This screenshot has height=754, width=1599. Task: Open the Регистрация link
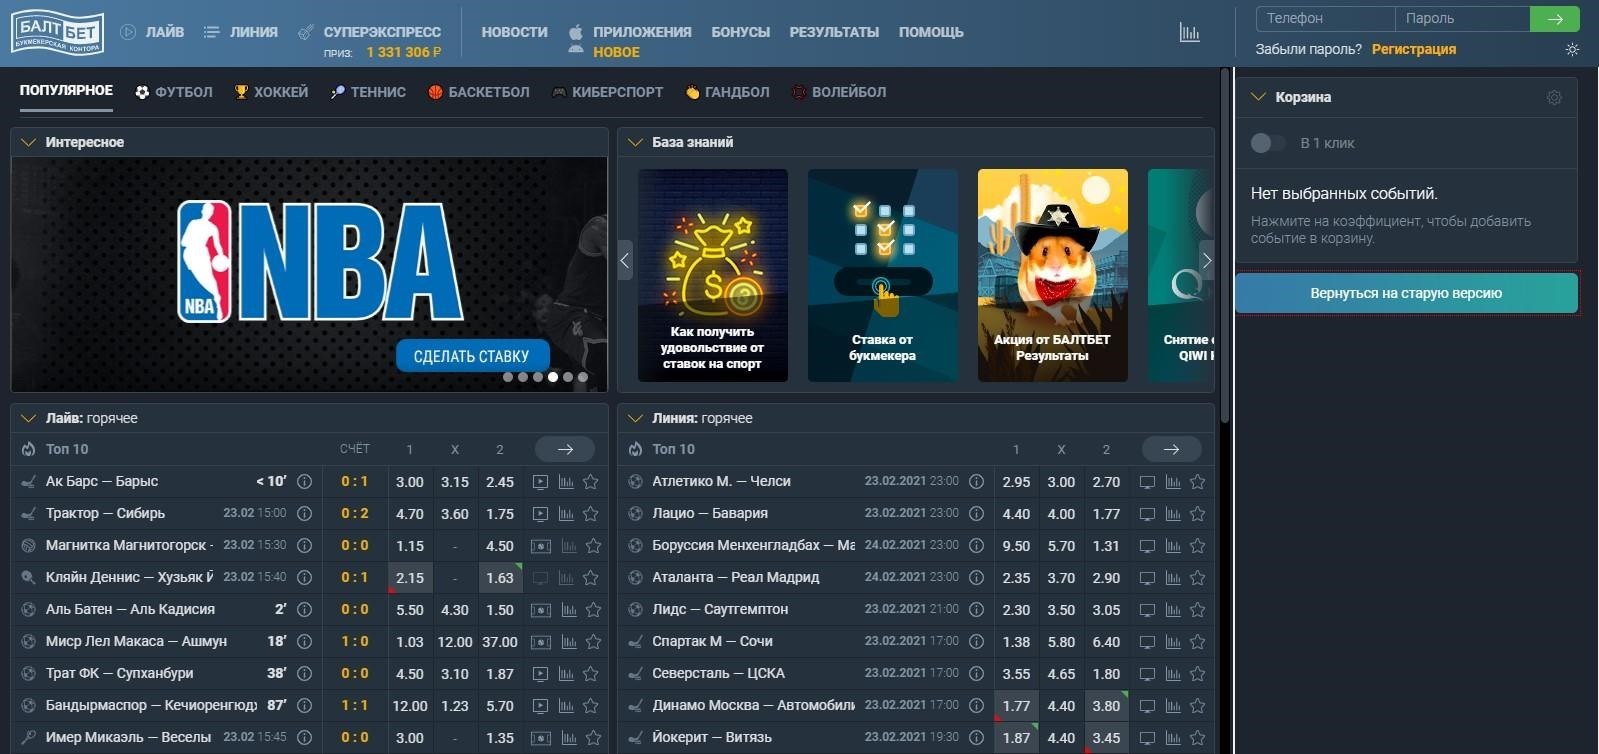coord(1414,49)
